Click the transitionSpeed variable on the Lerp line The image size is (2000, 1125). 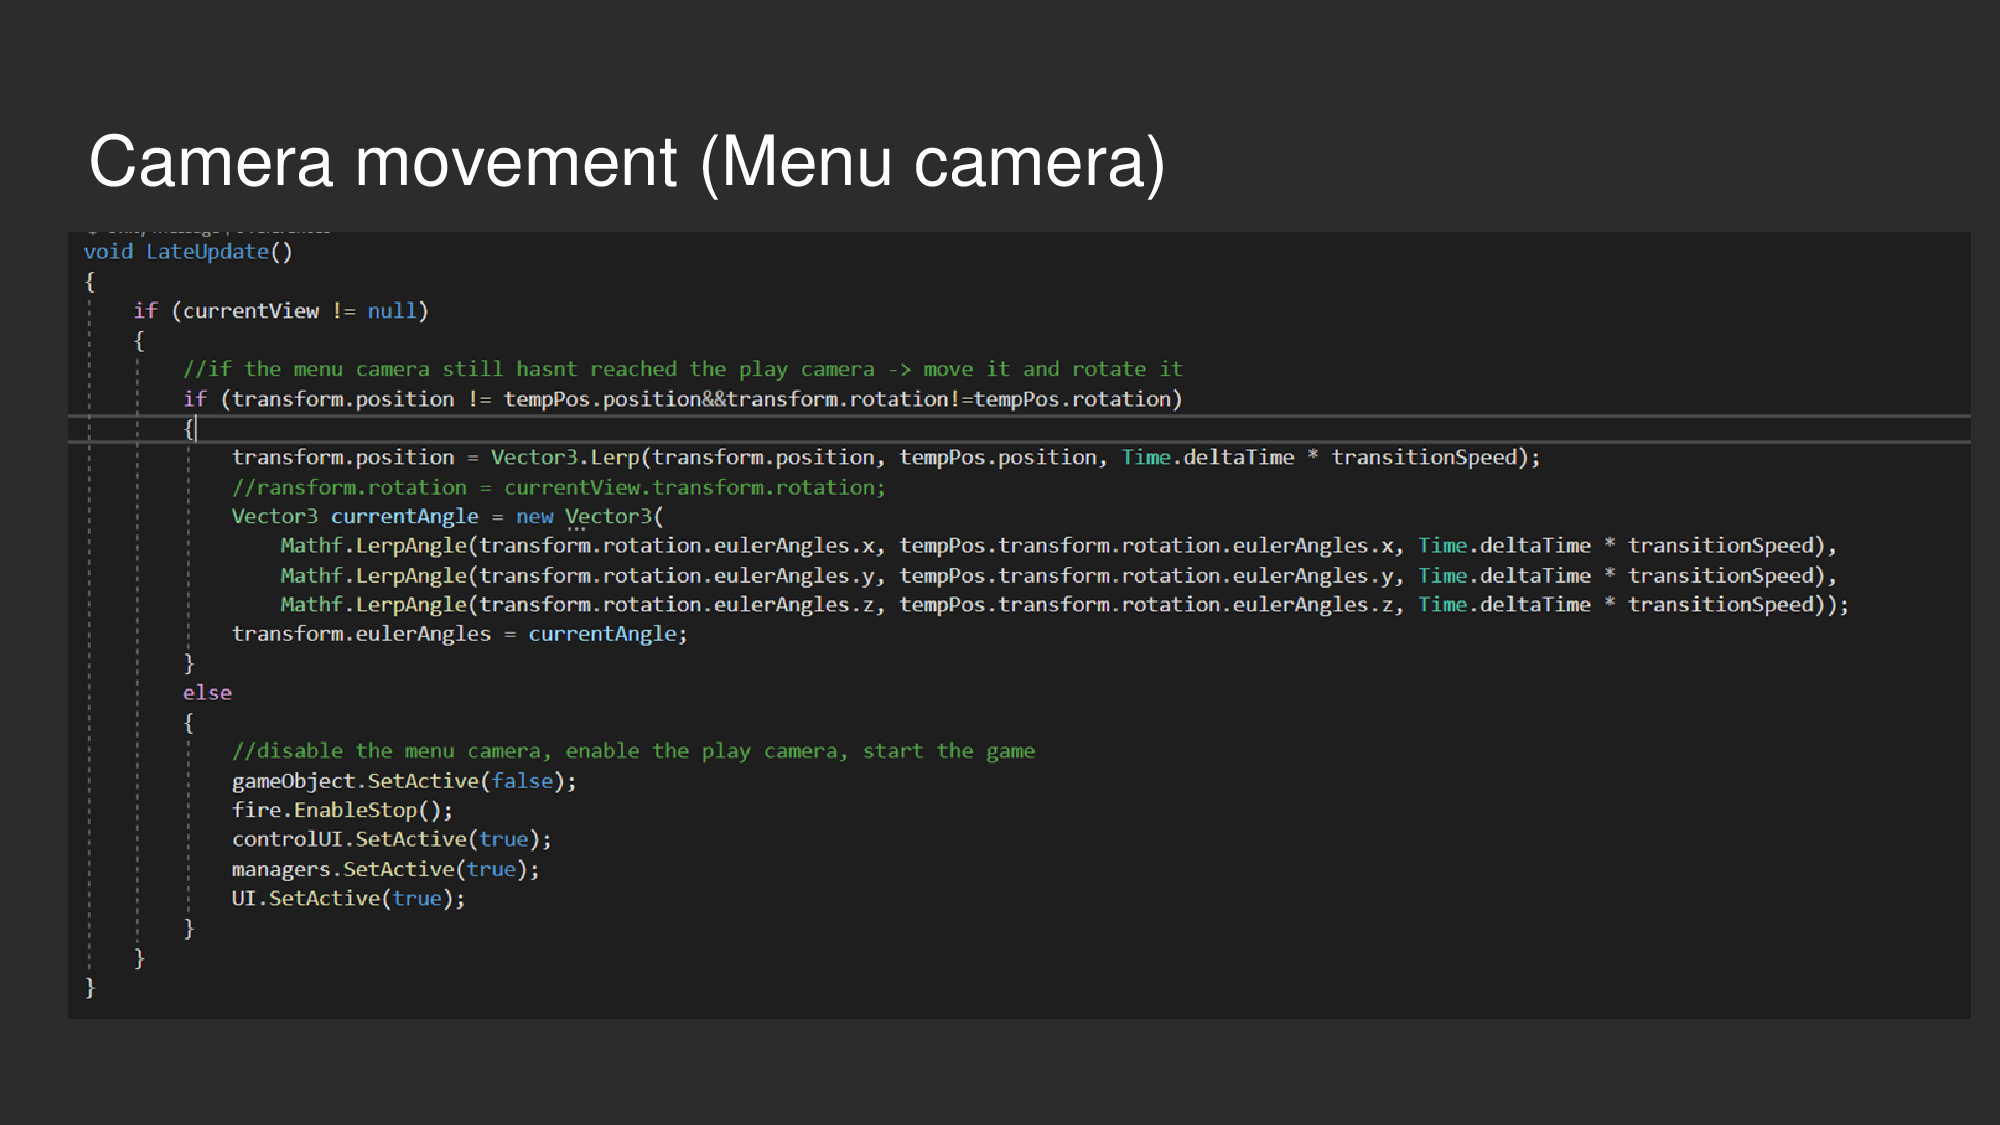[1426, 457]
